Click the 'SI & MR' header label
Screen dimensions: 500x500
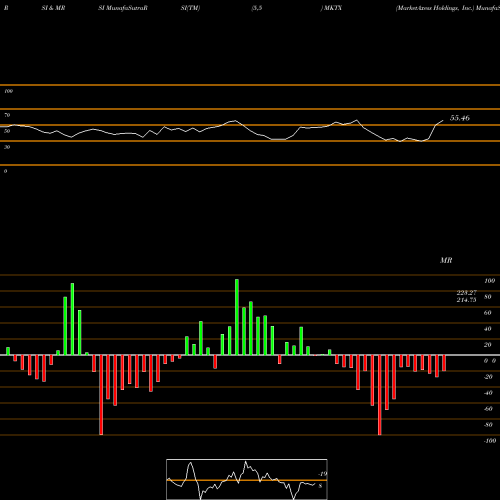coord(53,8)
